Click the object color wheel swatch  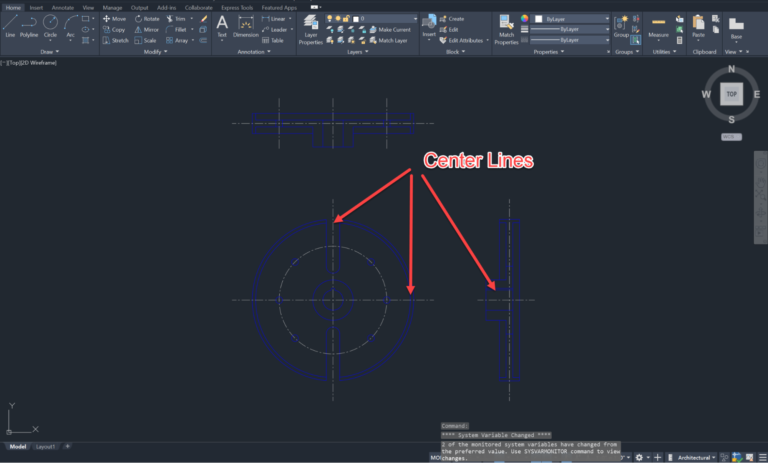pos(525,19)
